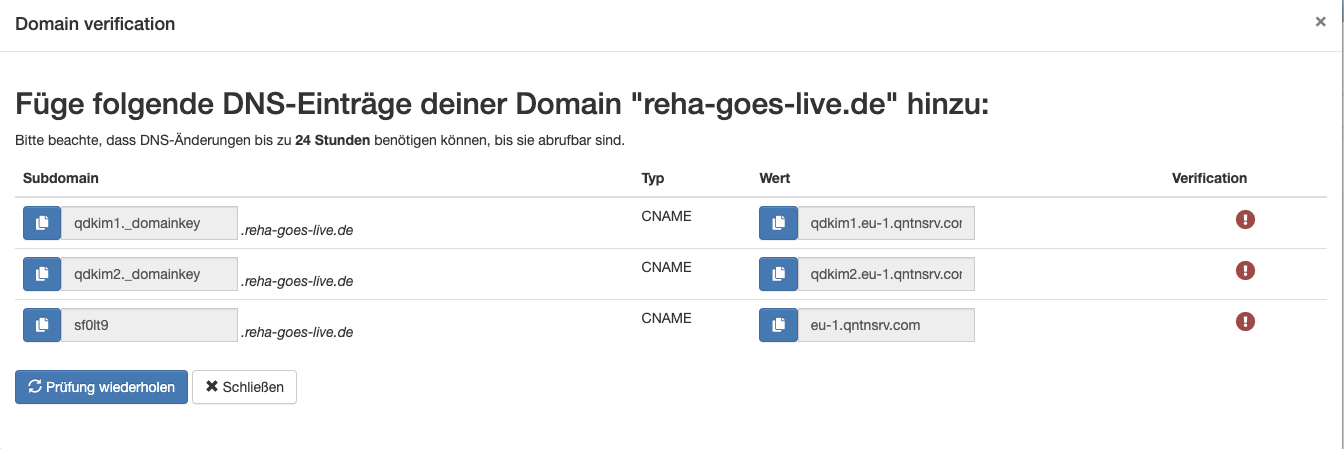Click the Schließen button
Viewport: 1344px width, 449px height.
[244, 387]
